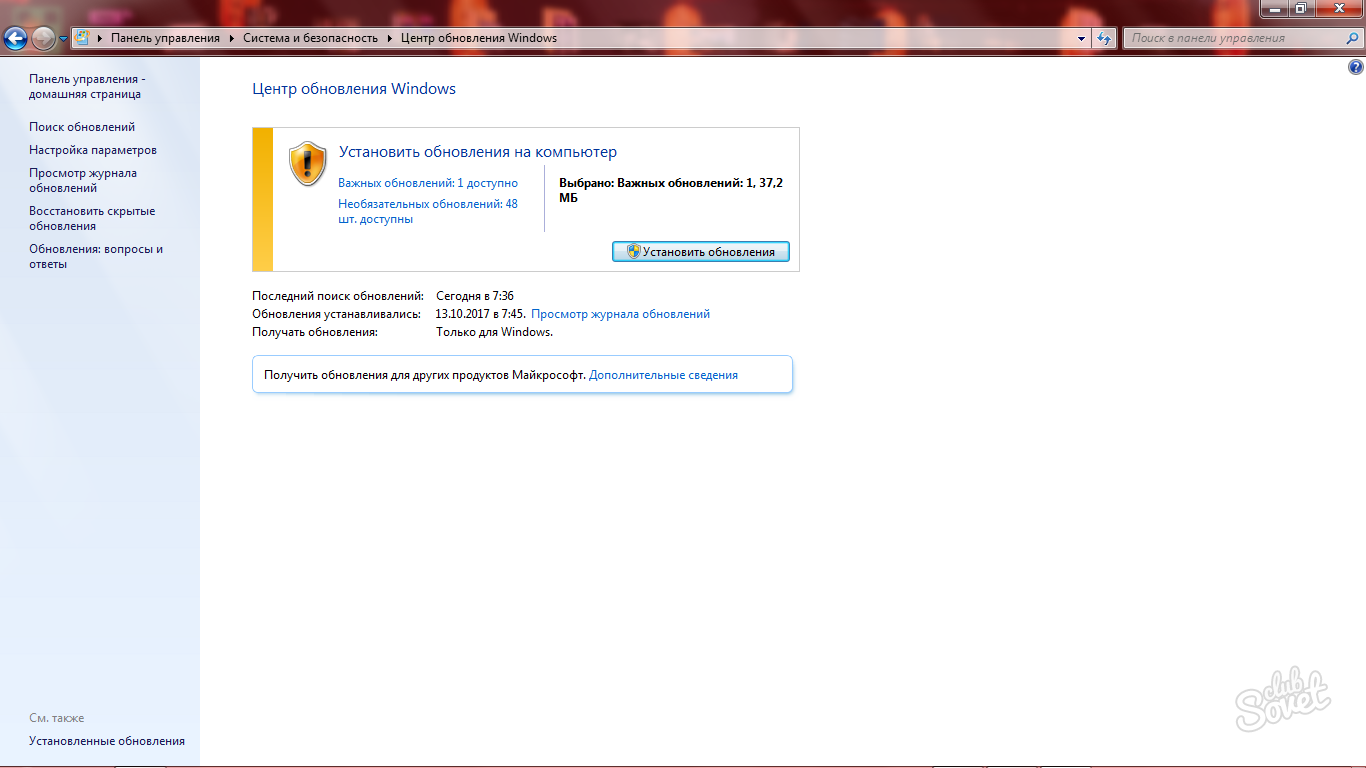Viewport: 1366px width, 768px height.
Task: Click the value 'Только для Windows.'
Action: (x=494, y=331)
